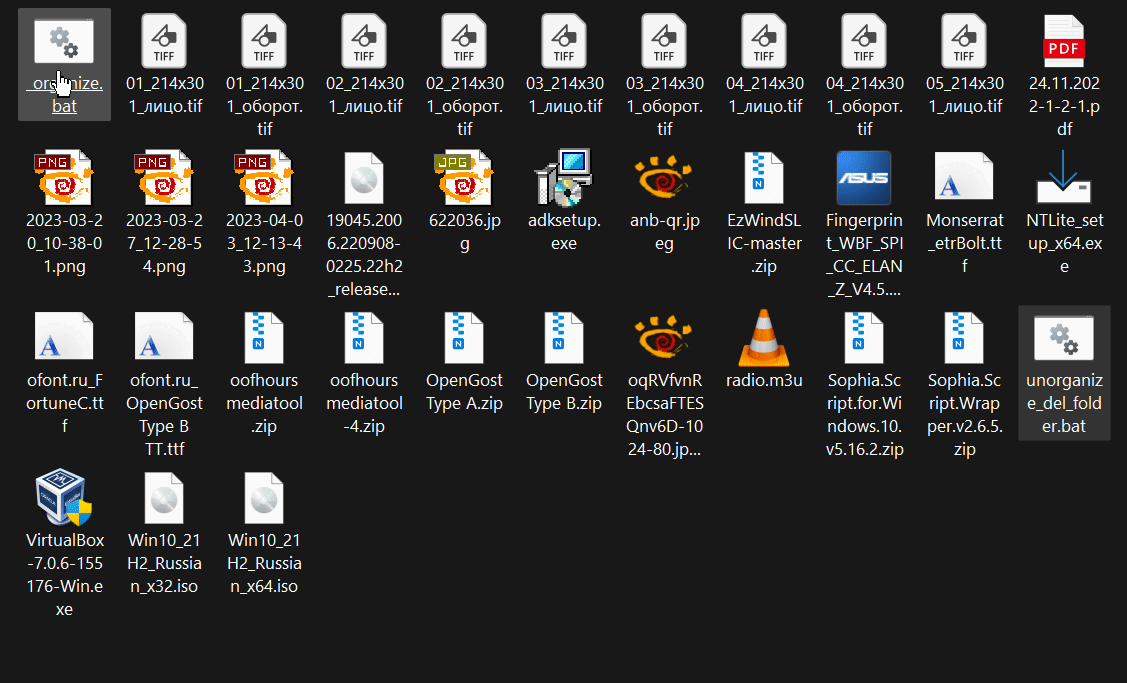Click the 01_214x301_лицо.tif file icon
Screen dimensions: 1127x683
pyautogui.click(x=164, y=42)
